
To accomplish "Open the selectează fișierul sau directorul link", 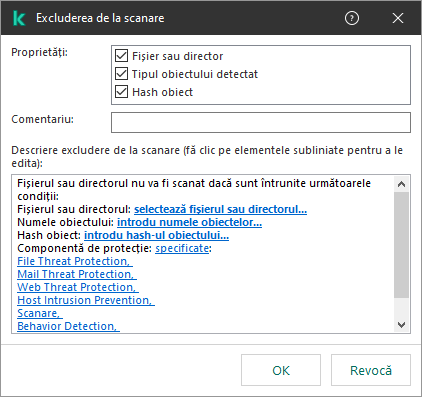I will 220,209.
